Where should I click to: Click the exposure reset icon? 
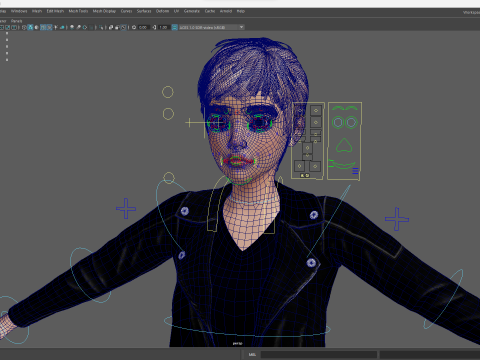tap(134, 27)
